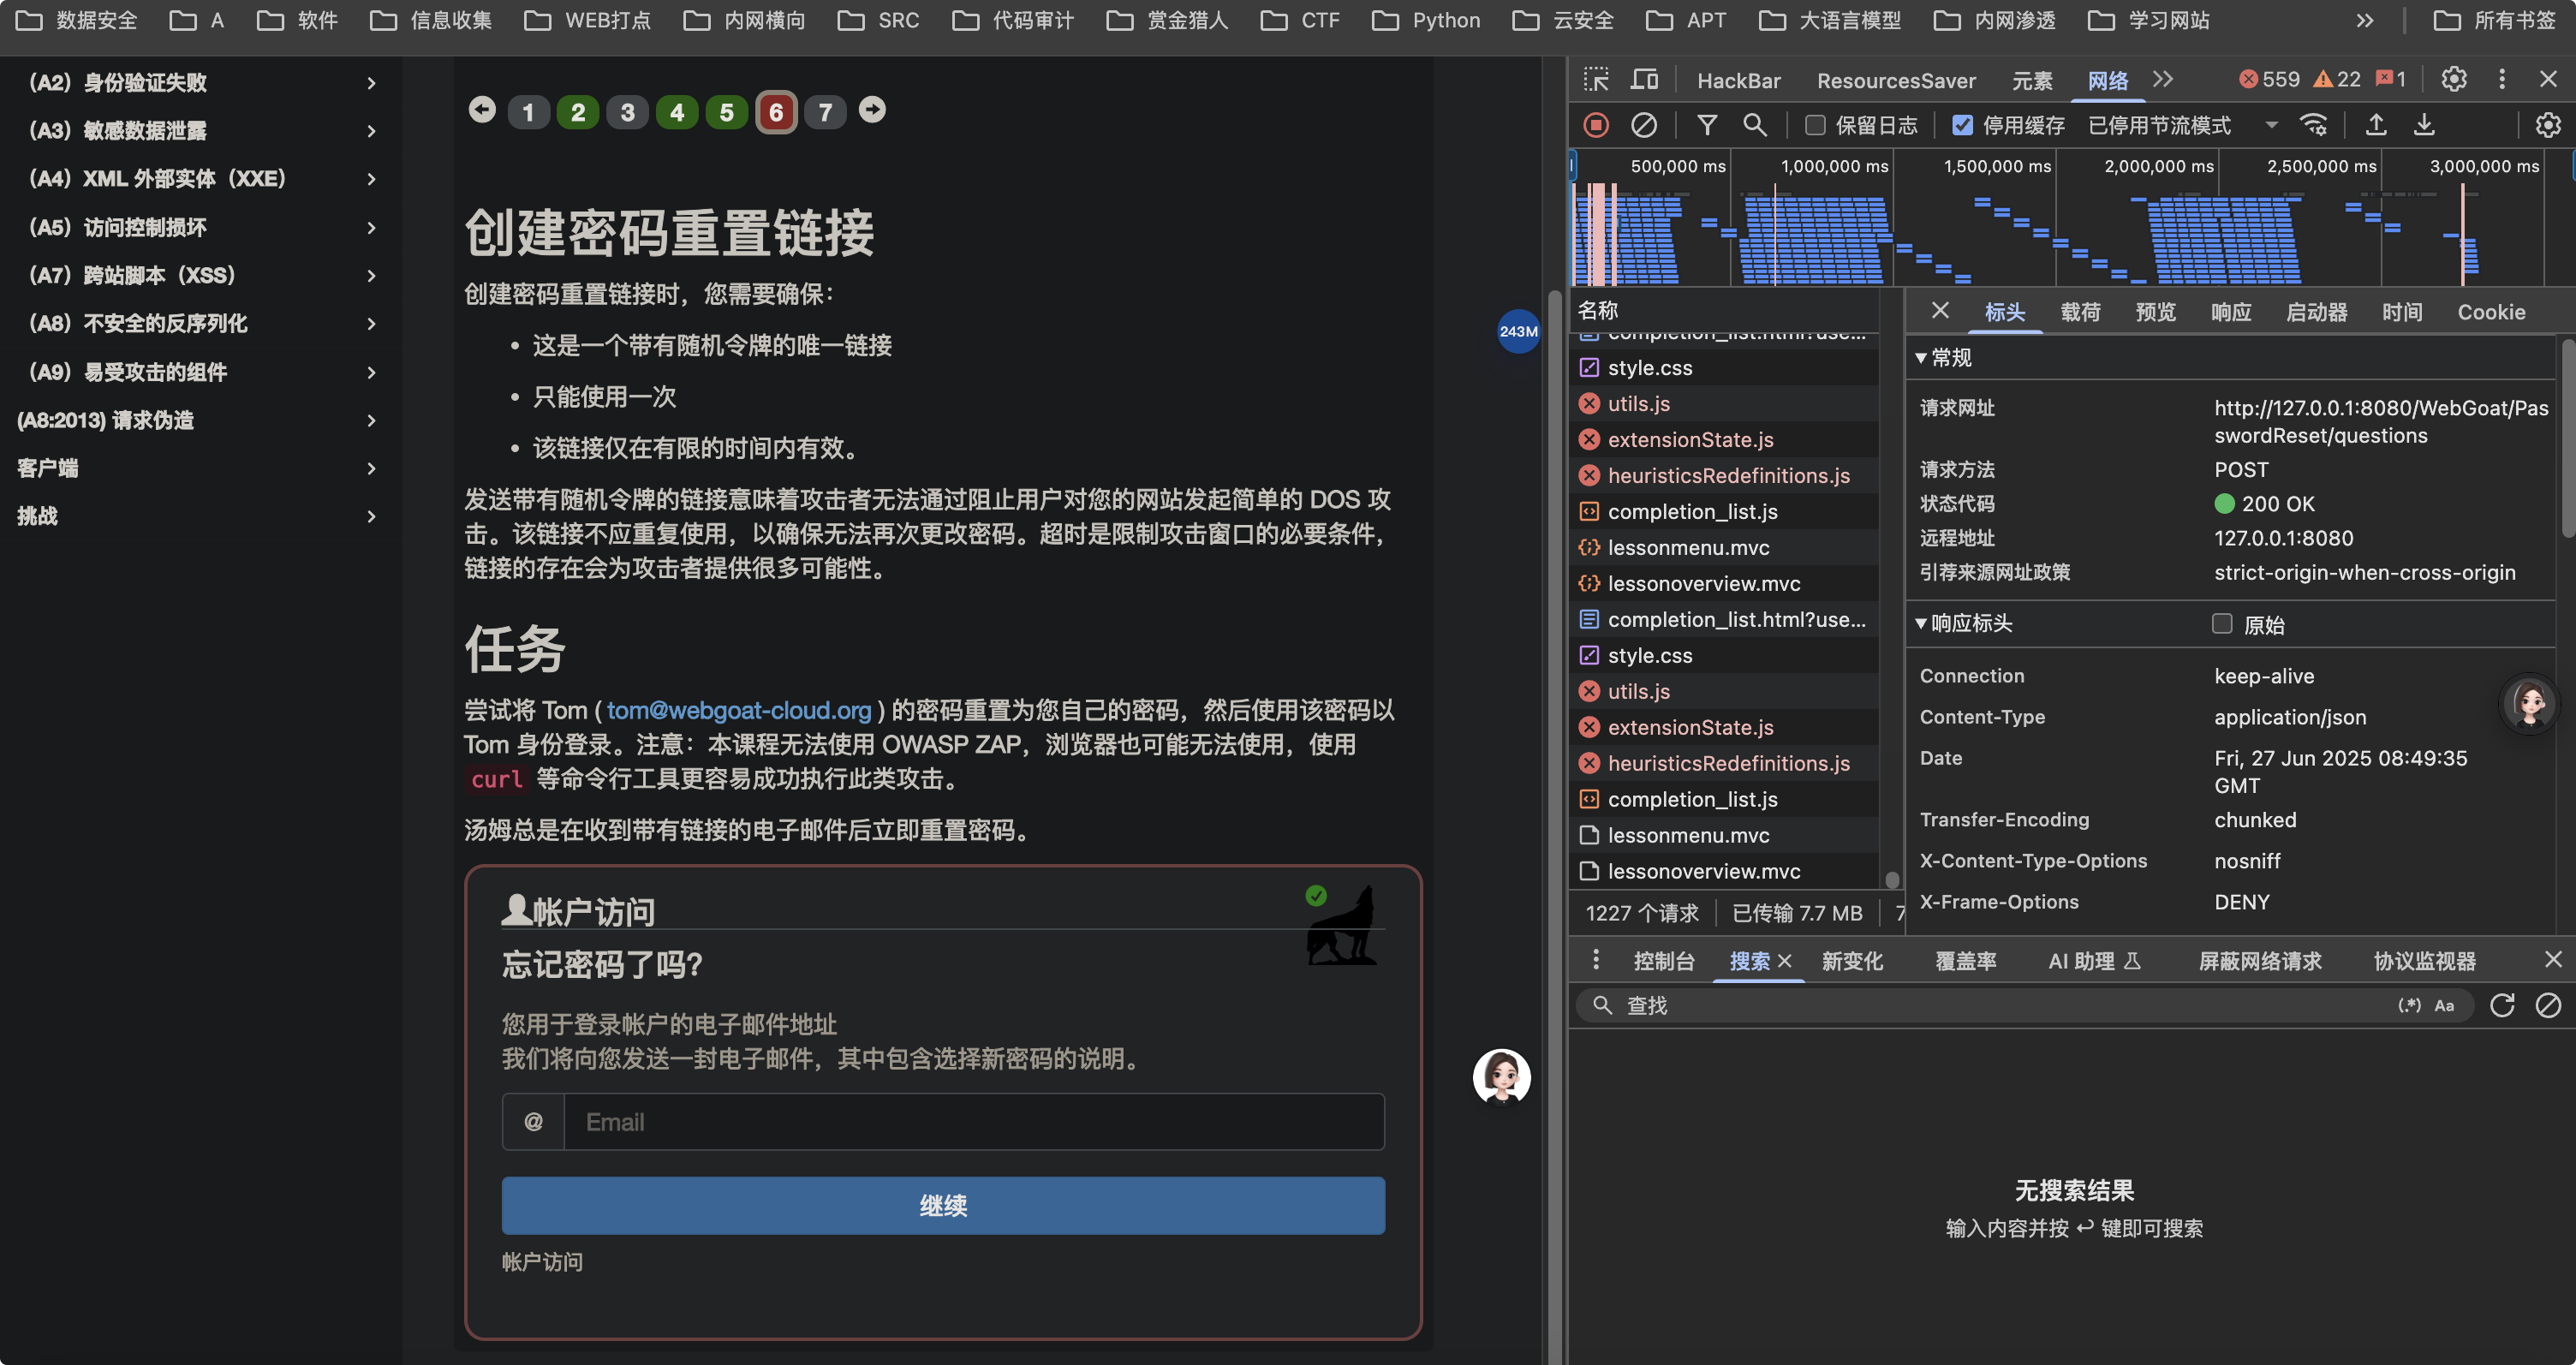Switch to HackBar tab
Screen dimensions: 2576x1365
(1739, 80)
